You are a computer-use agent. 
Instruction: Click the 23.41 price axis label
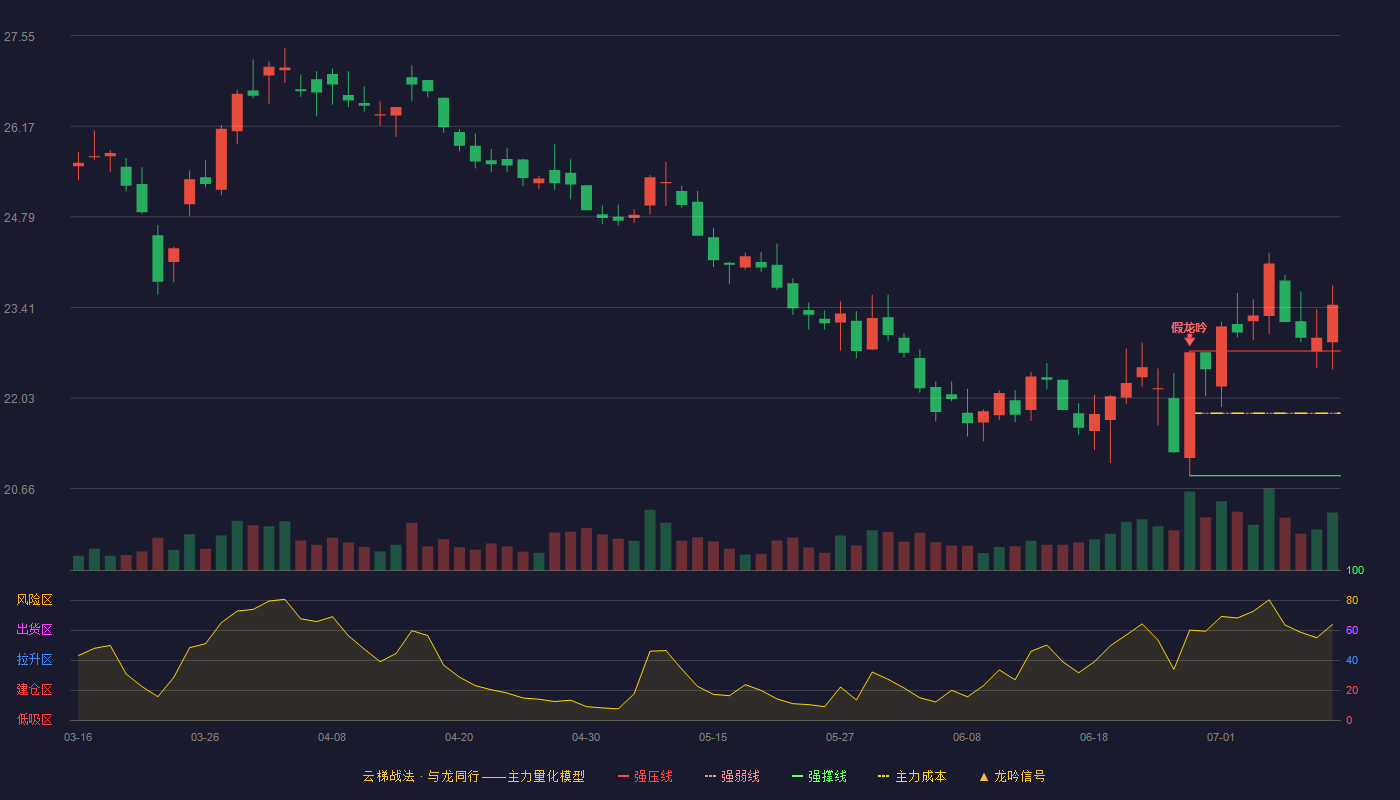[19, 309]
